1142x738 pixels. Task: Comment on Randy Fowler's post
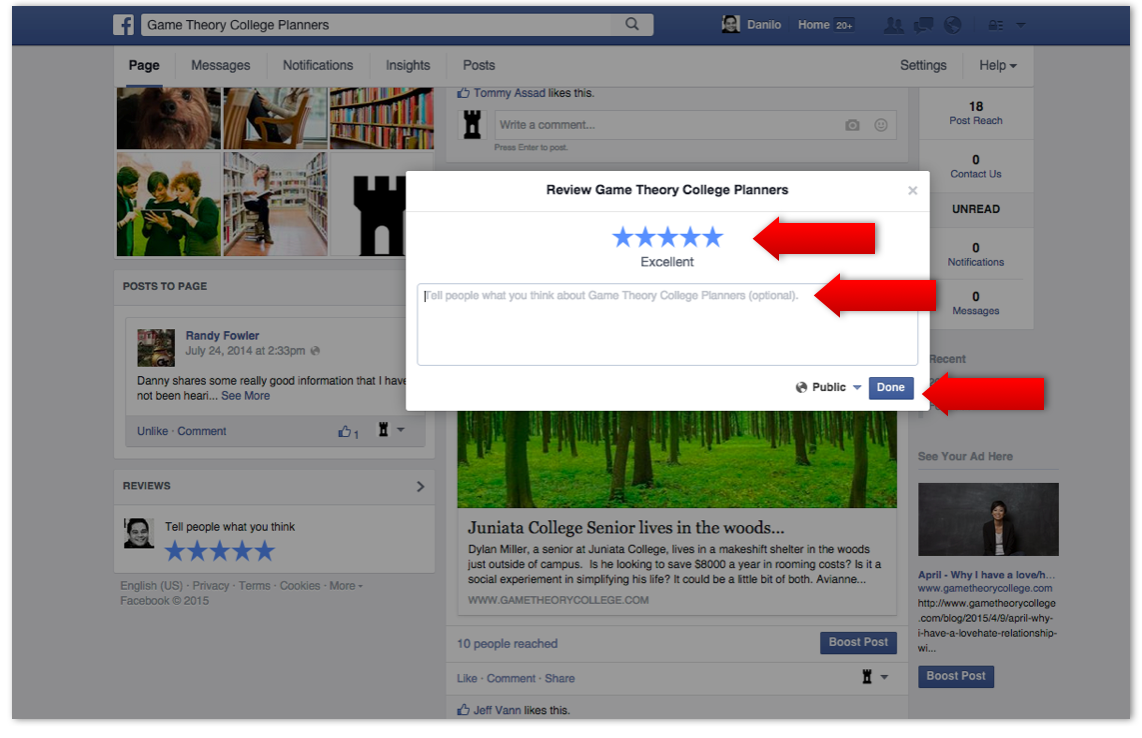[202, 431]
